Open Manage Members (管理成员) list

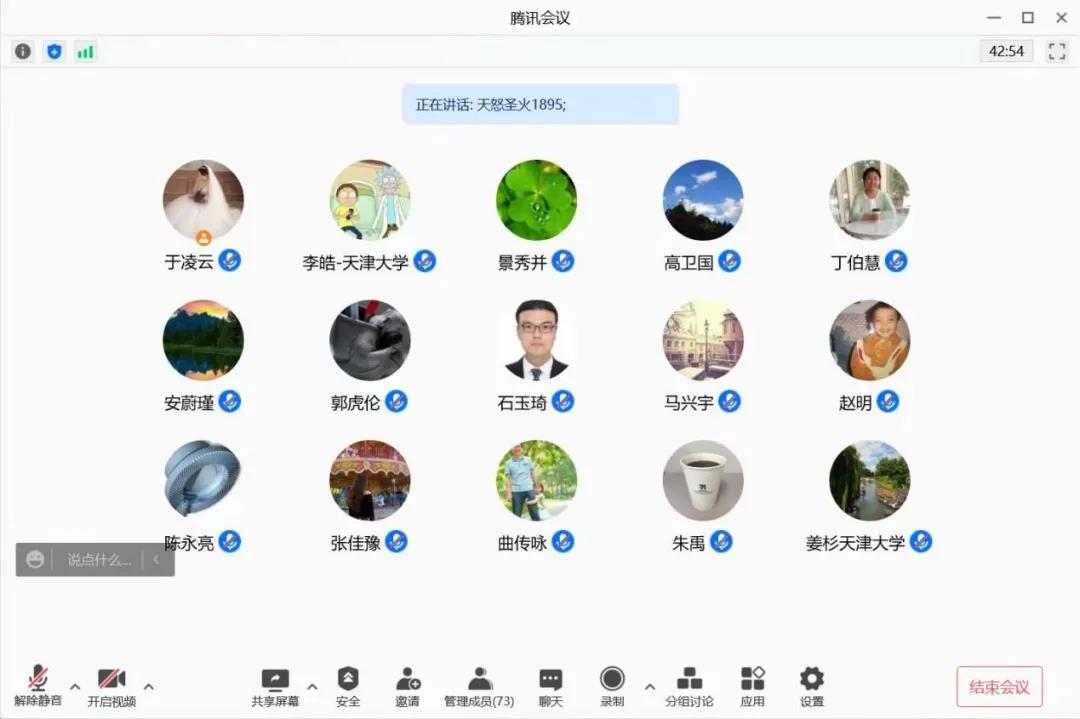click(x=479, y=686)
